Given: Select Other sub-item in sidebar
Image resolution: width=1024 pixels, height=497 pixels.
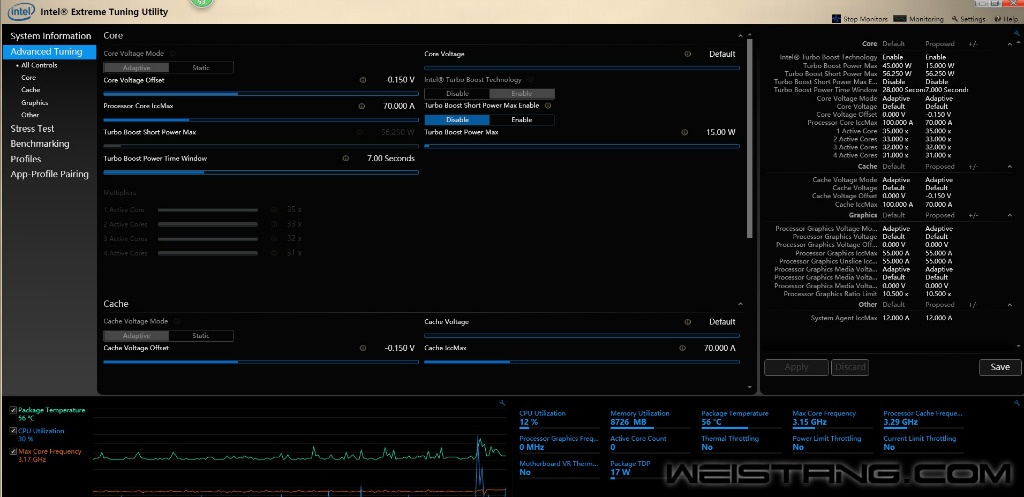Looking at the screenshot, I should click(30, 115).
